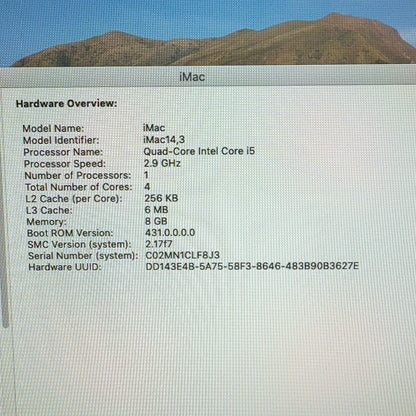
Task: Click the Model Name label
Action: coord(53,128)
